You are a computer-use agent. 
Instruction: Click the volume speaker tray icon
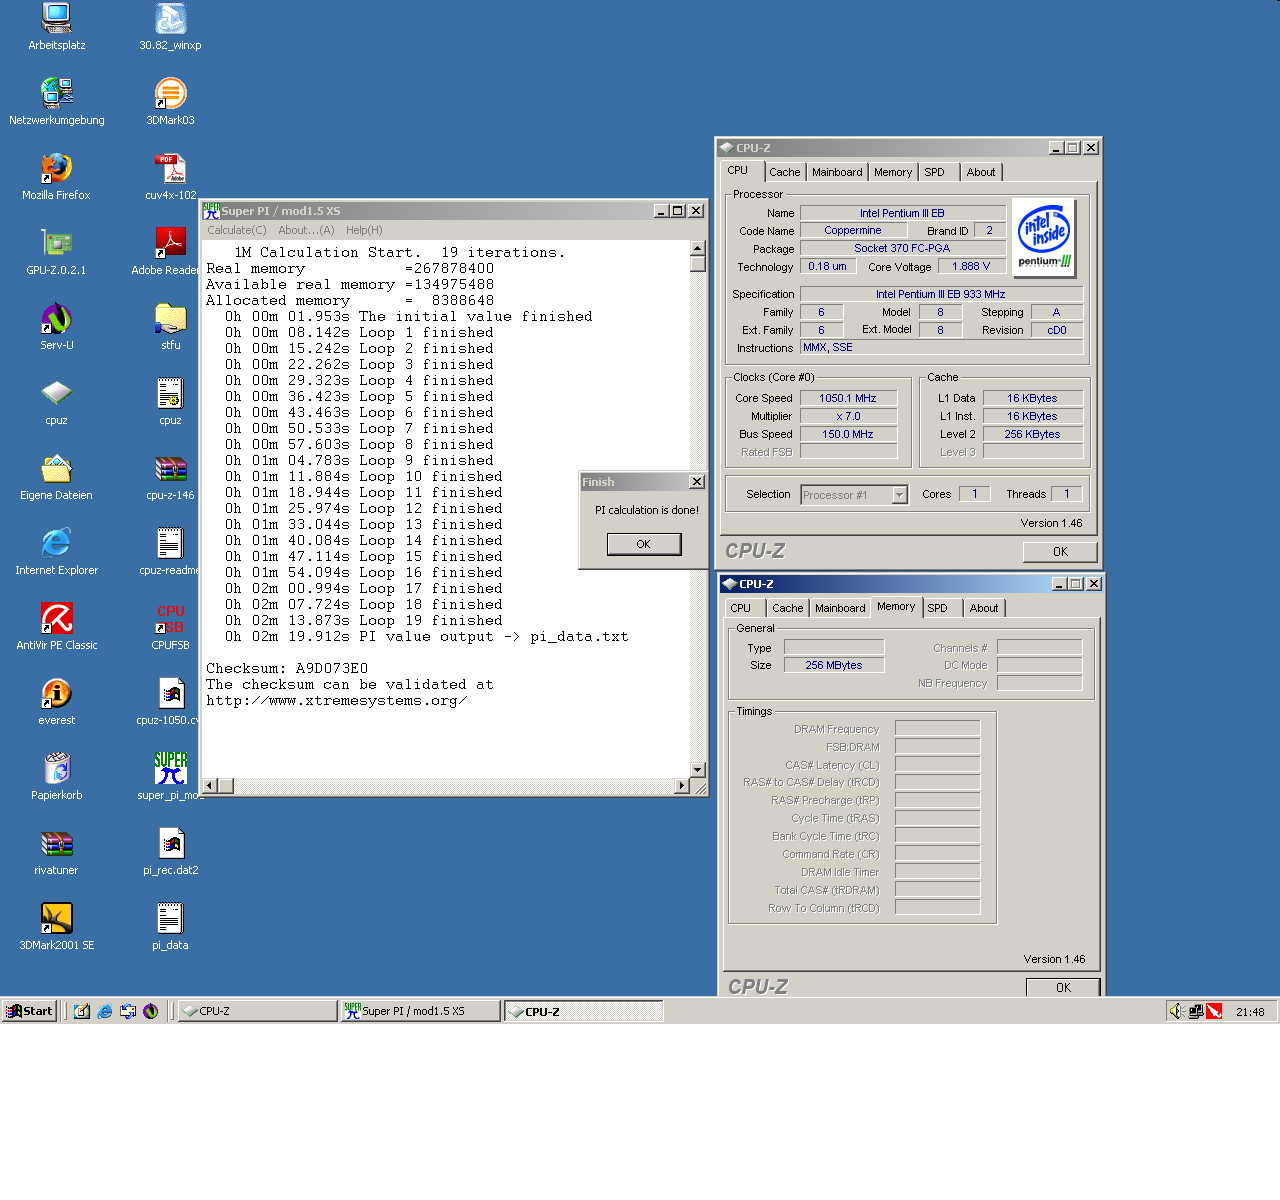pos(1177,1011)
